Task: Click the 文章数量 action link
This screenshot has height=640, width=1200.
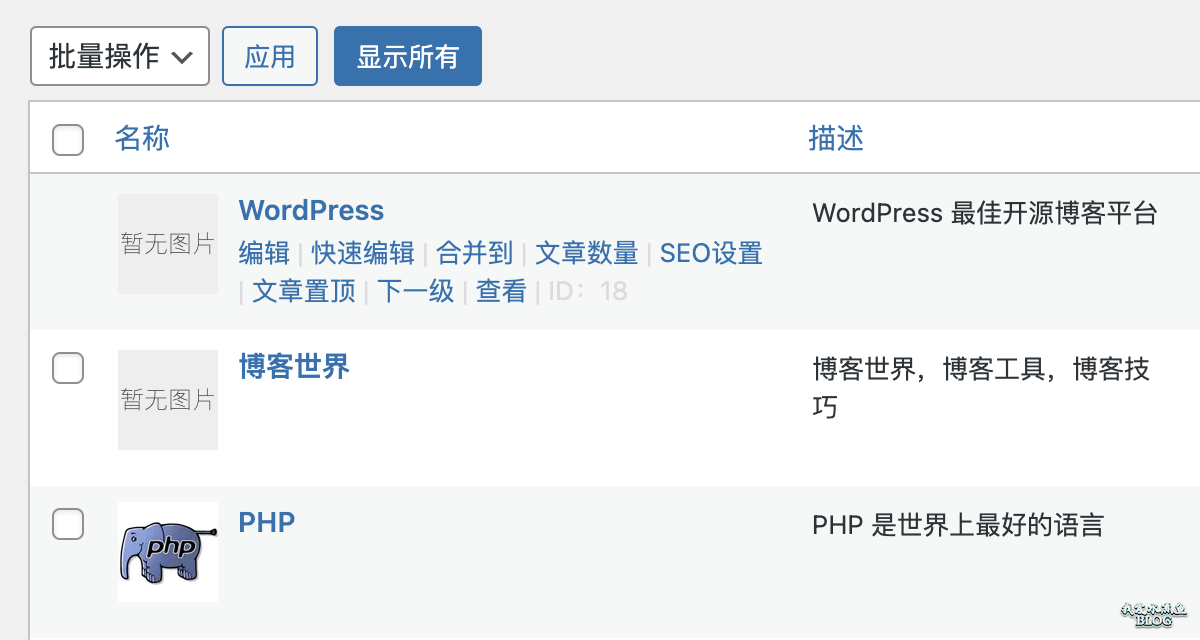Action: point(586,253)
